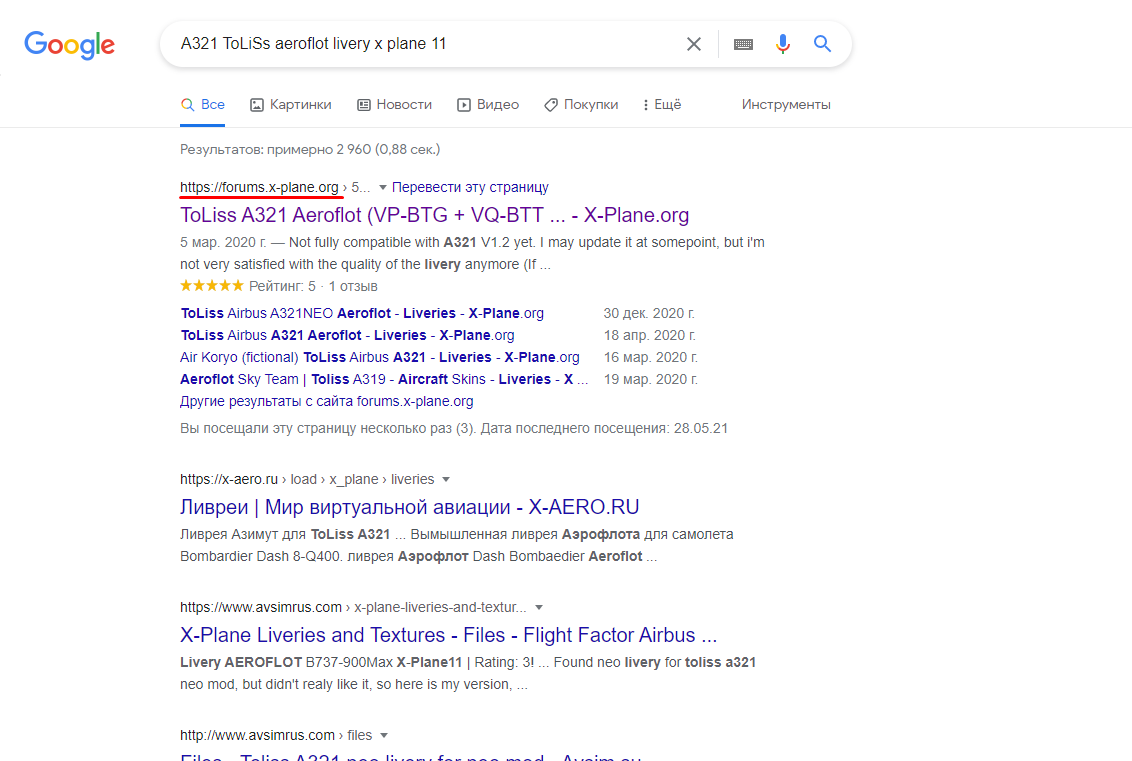1132x761 pixels.
Task: Open Air Koryo (fictional) ToLiss sitelink
Action: pyautogui.click(x=380, y=357)
